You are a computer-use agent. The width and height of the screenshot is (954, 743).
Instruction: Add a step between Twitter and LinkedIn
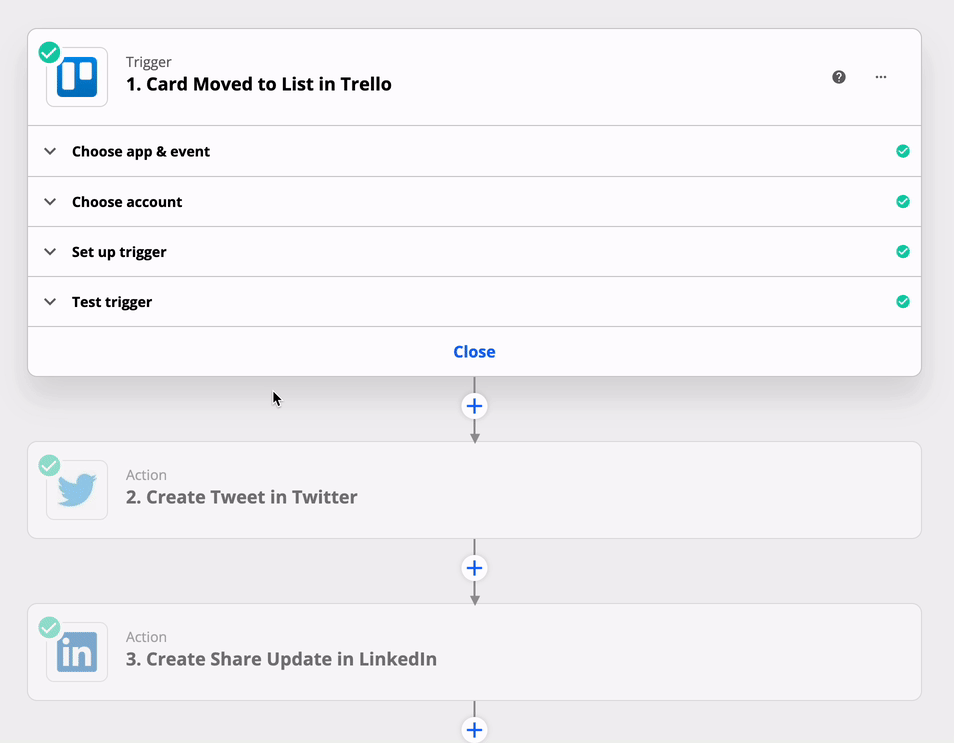pyautogui.click(x=475, y=568)
